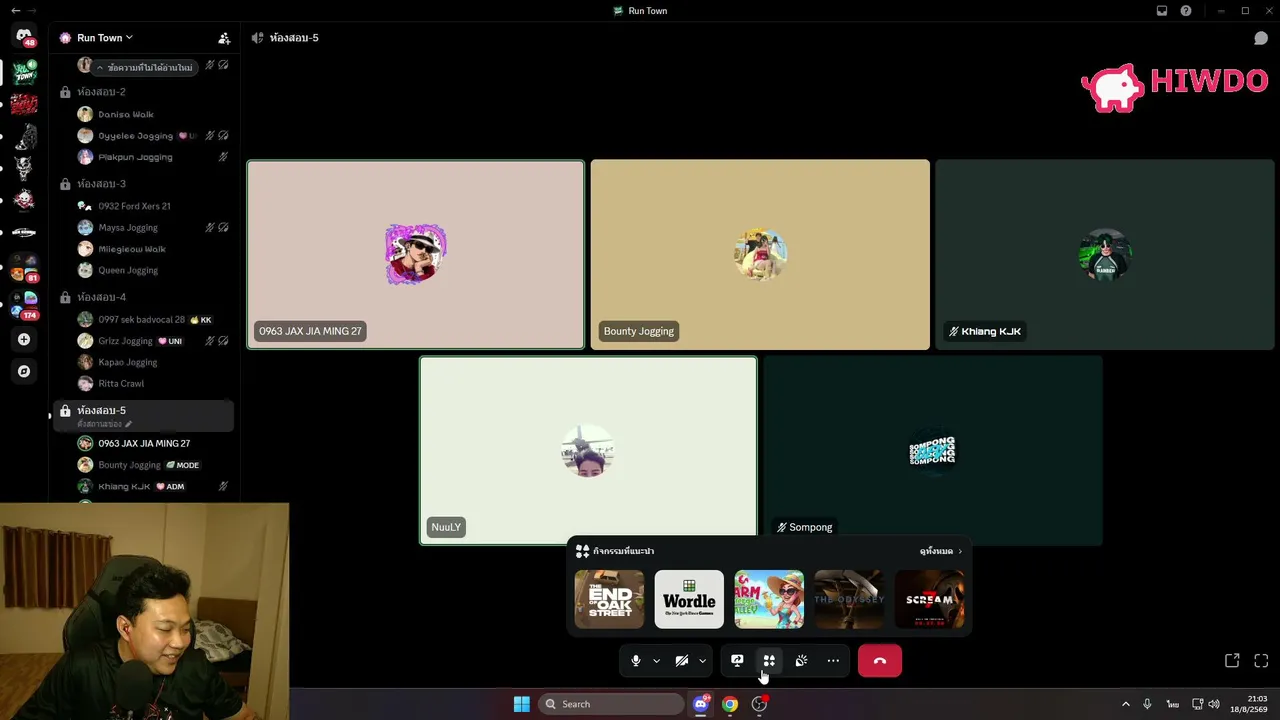Open camera options arrow
Viewport: 1280px width, 720px height.
[702, 661]
